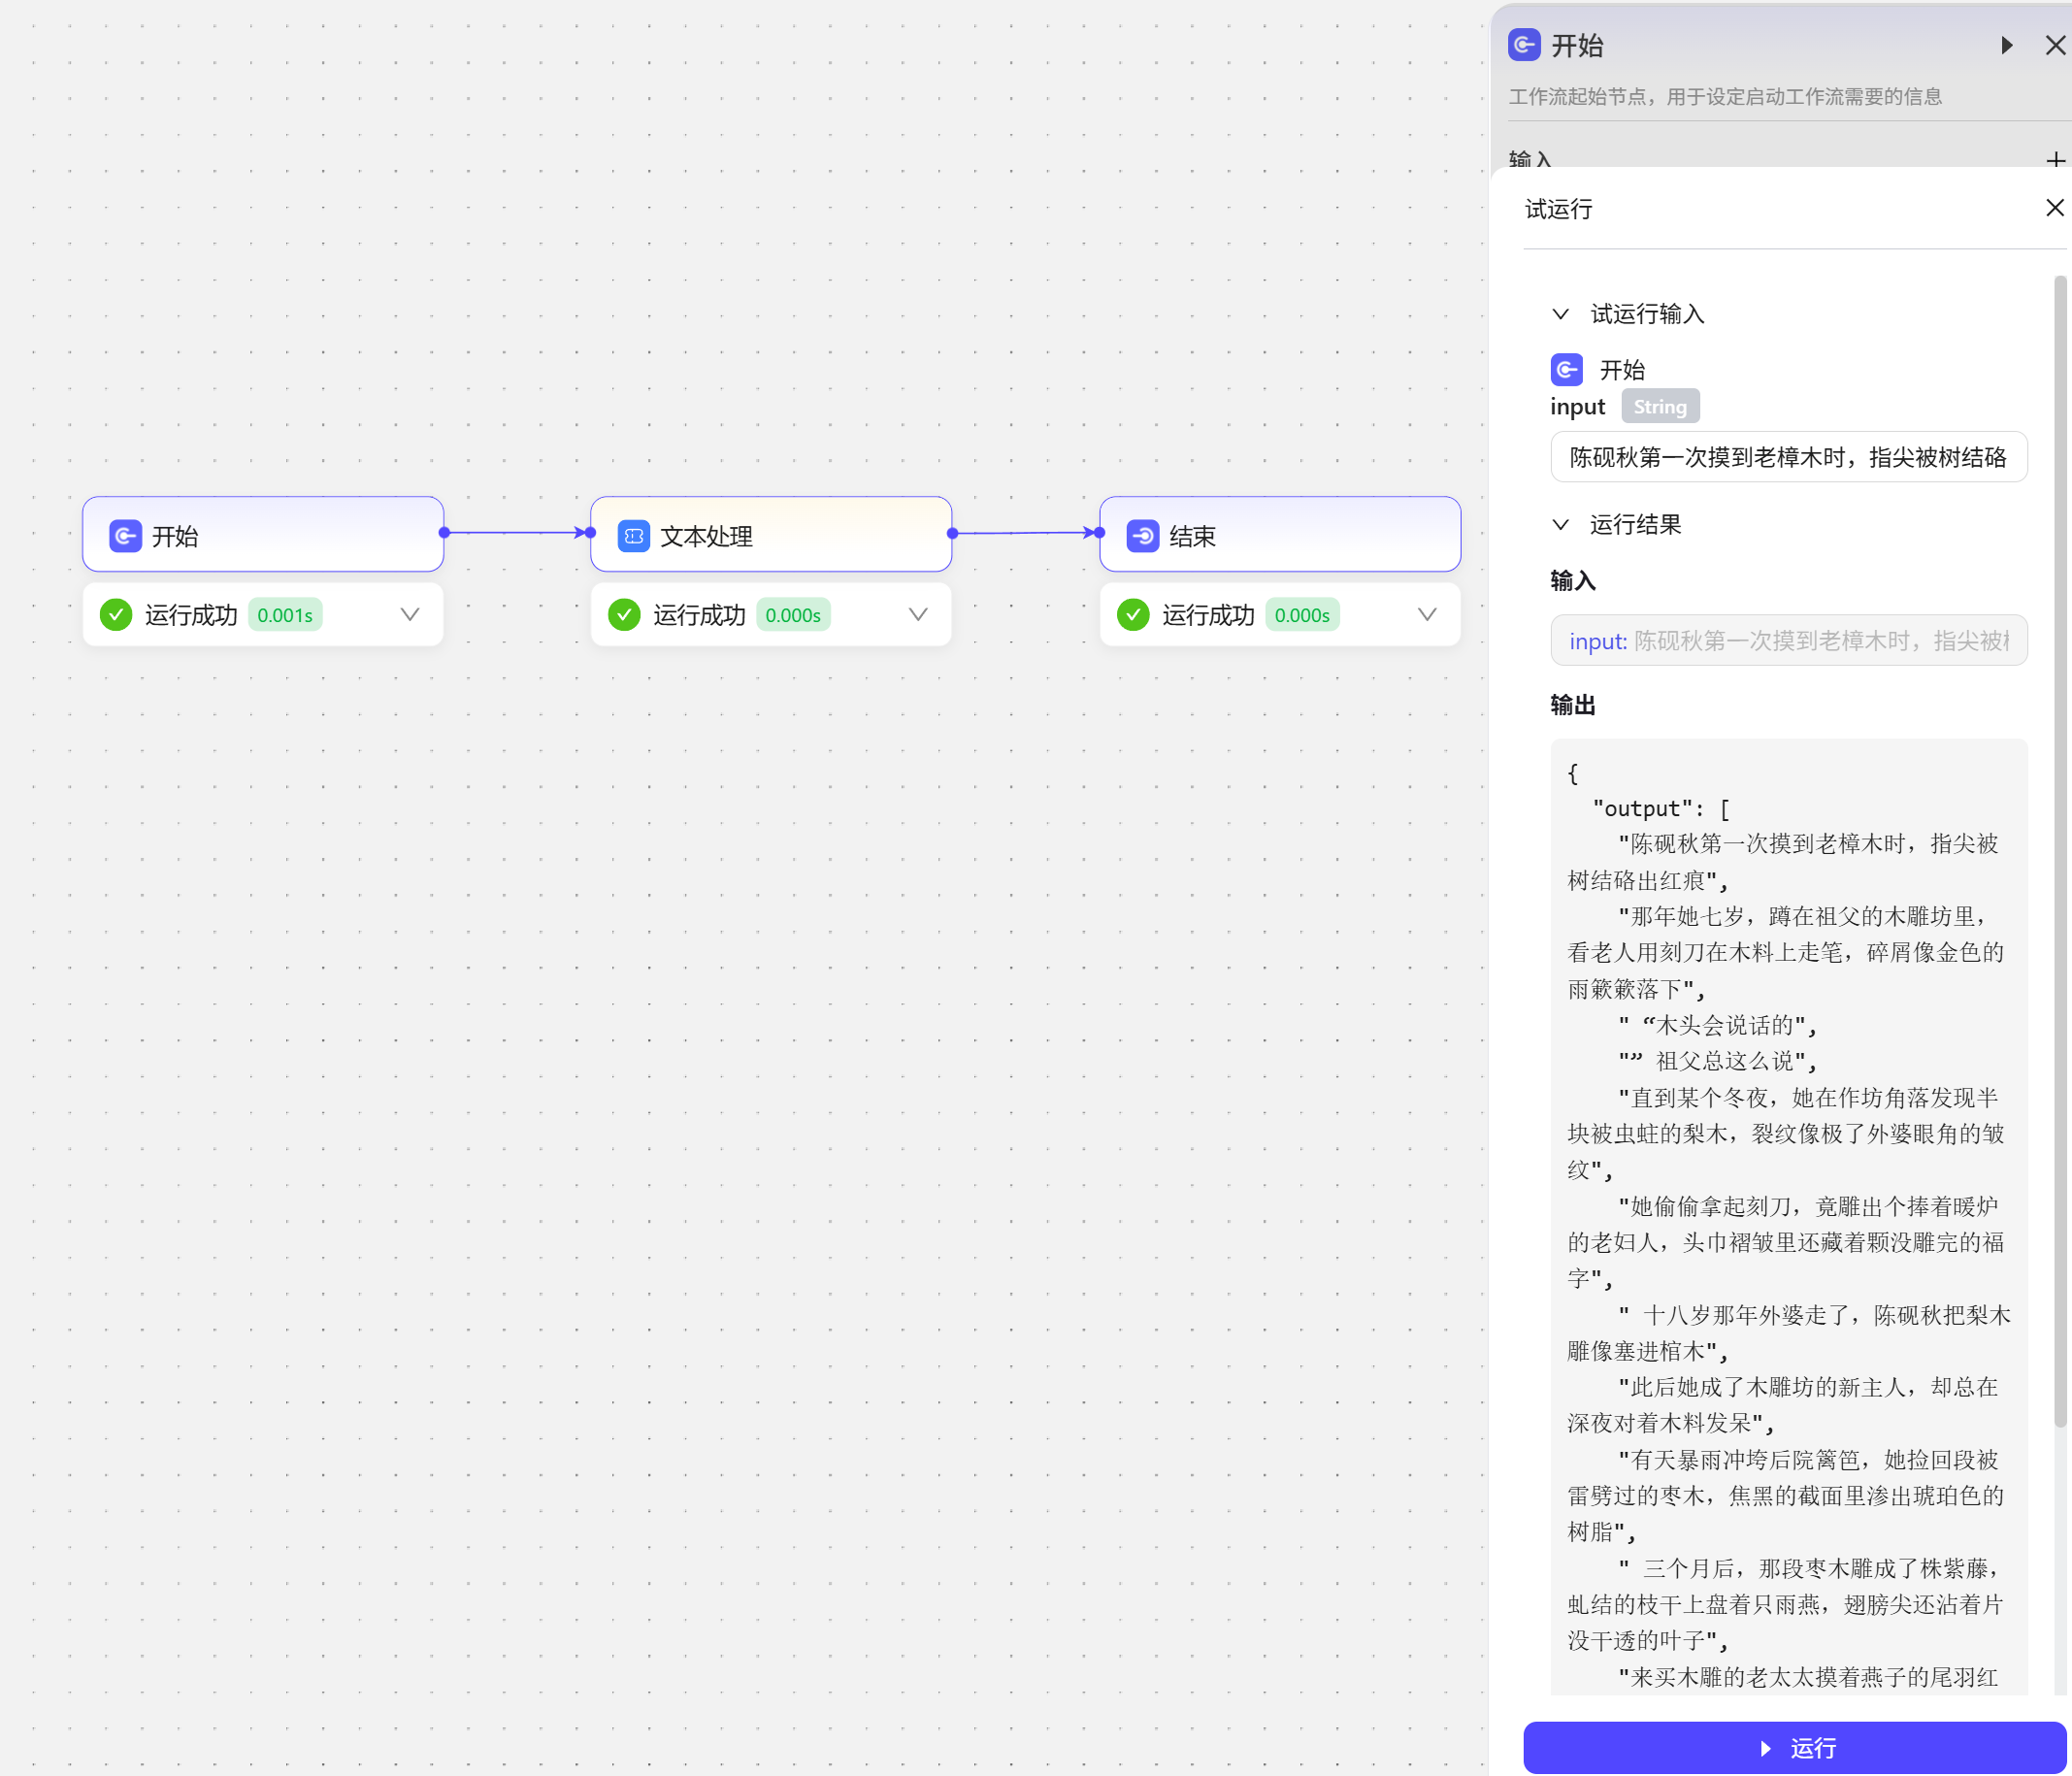Expand the 开始 node run result chevron

coord(410,614)
